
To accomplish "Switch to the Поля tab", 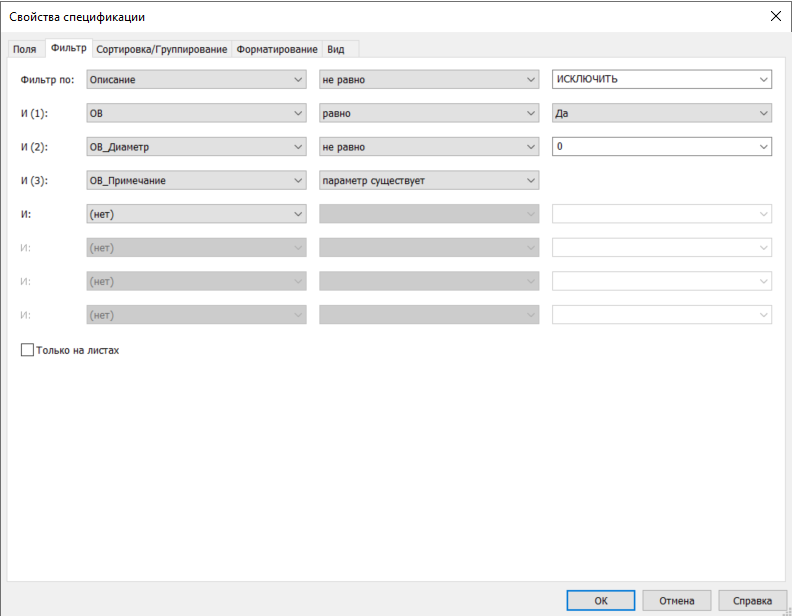I will click(24, 49).
